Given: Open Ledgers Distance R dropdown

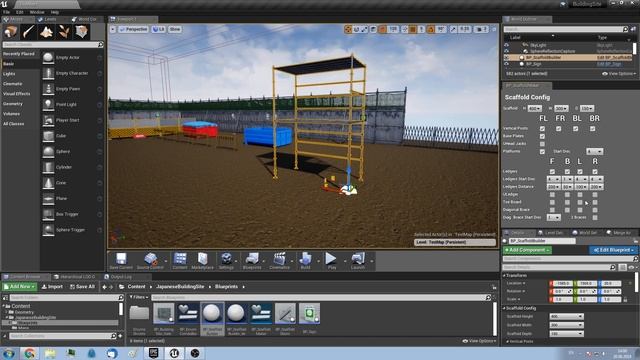Looking at the screenshot, I should pos(596,187).
